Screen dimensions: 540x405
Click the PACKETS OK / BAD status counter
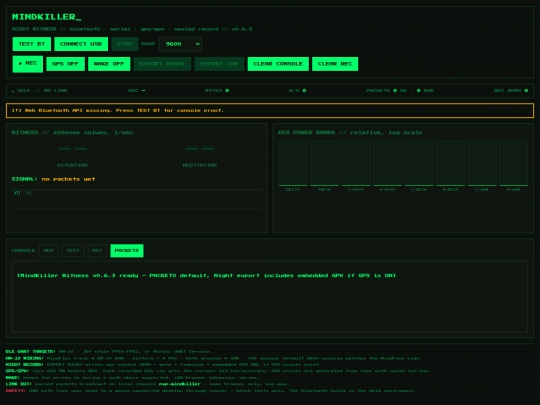400,91
